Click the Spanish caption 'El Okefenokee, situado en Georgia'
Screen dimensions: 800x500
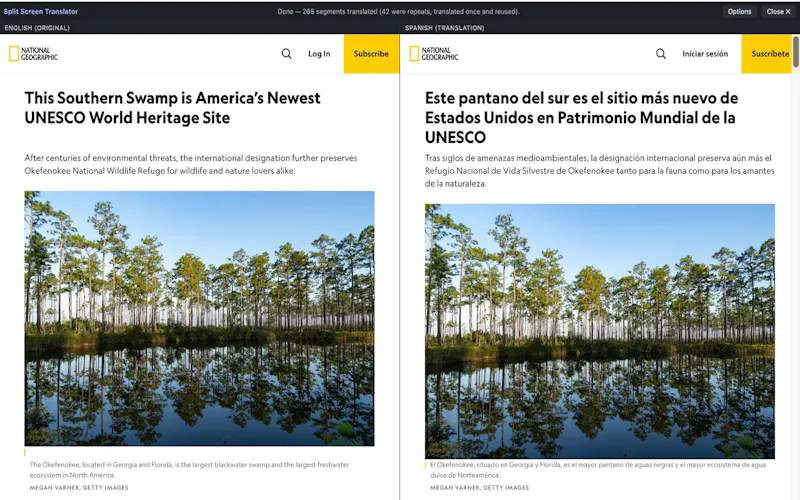[x=598, y=470]
